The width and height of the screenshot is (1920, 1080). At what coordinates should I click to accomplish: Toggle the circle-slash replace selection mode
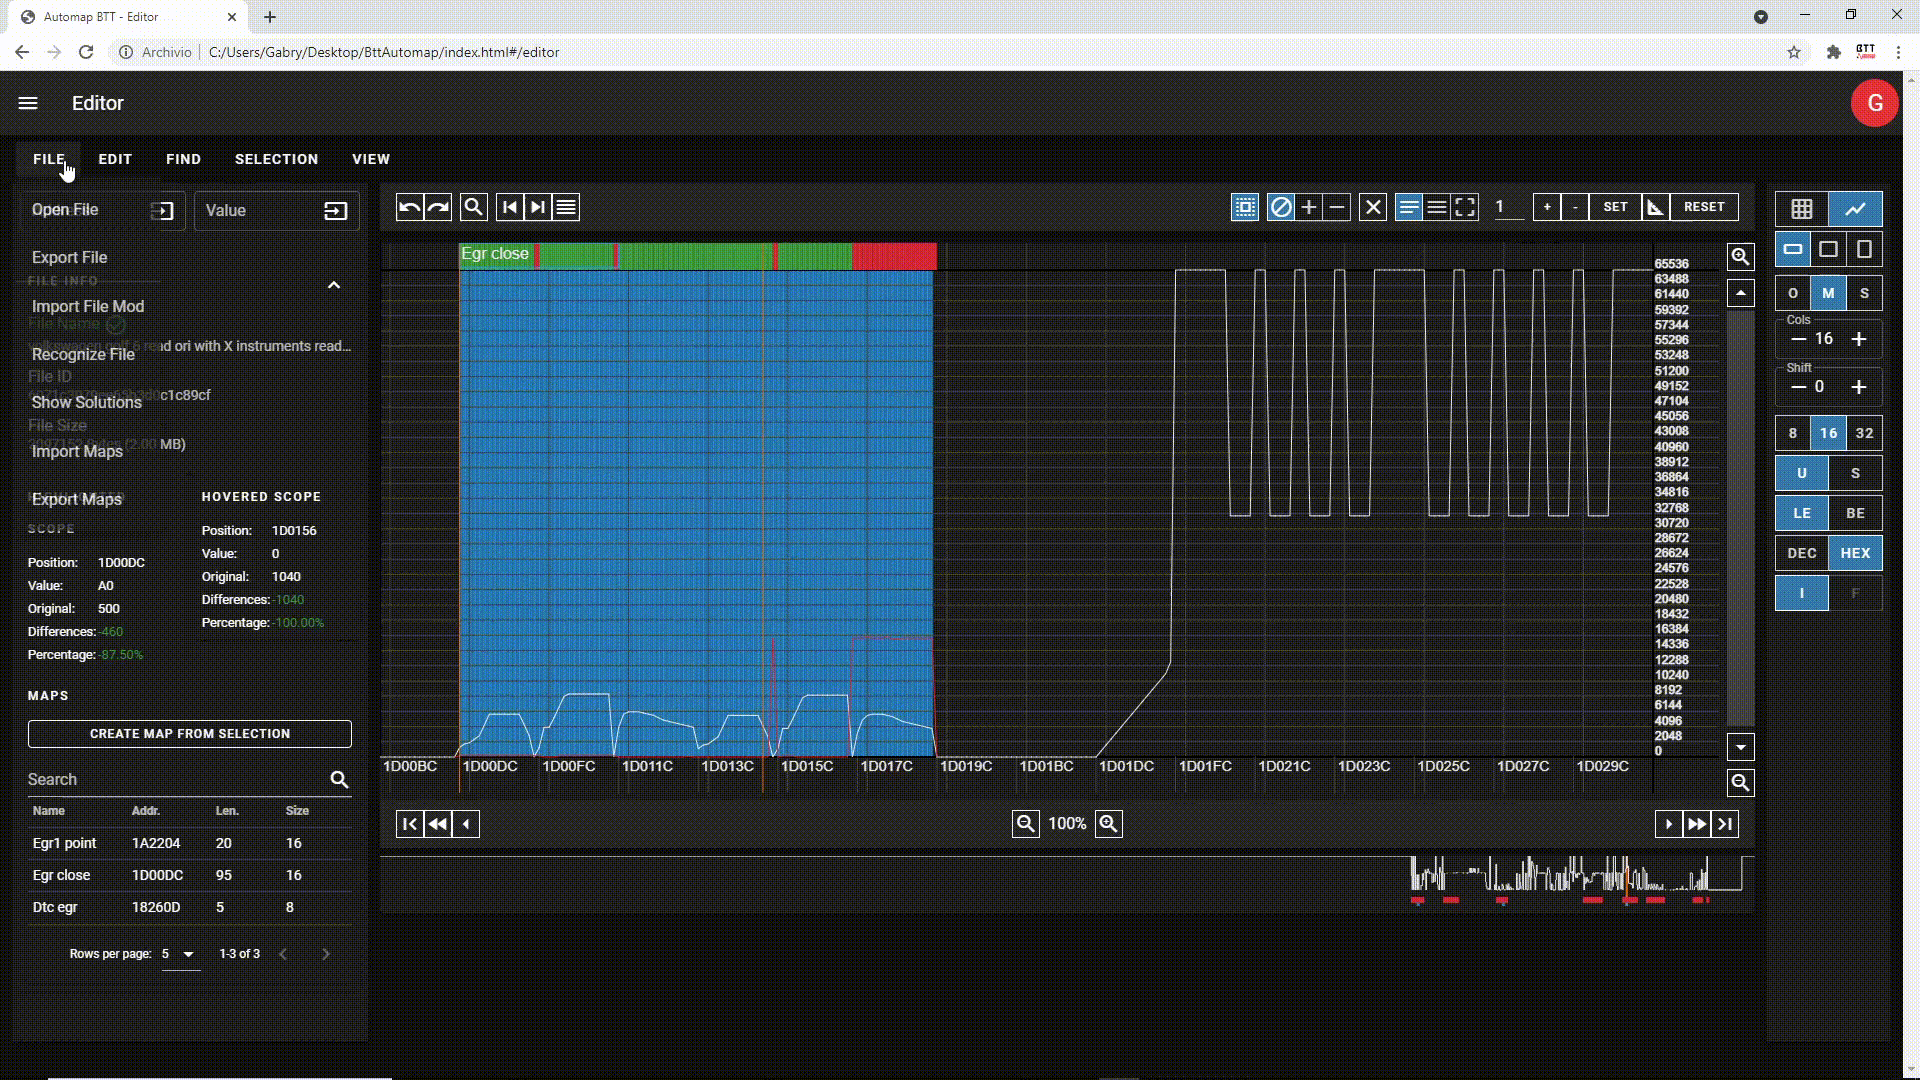click(x=1281, y=207)
